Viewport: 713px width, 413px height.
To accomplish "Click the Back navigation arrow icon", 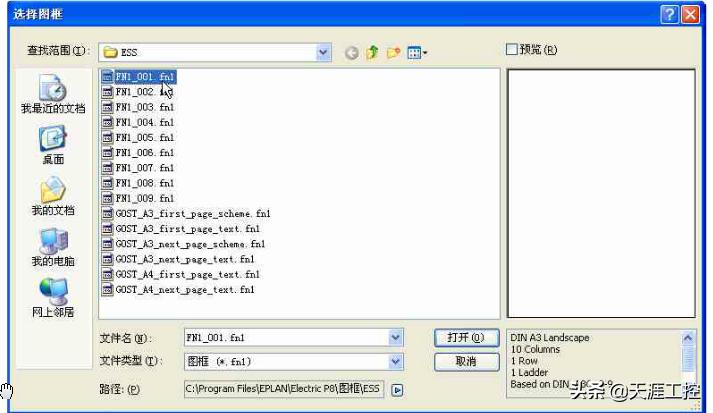I will [351, 53].
